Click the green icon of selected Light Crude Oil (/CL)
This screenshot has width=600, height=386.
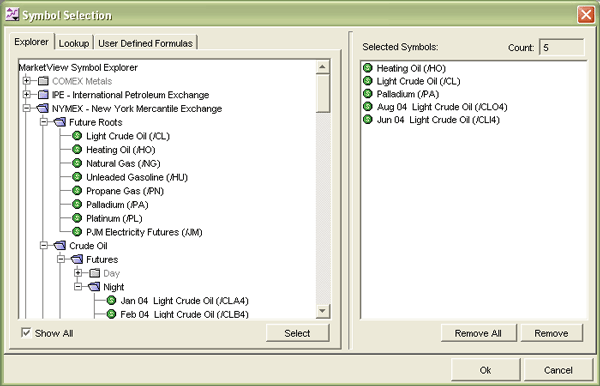[368, 81]
